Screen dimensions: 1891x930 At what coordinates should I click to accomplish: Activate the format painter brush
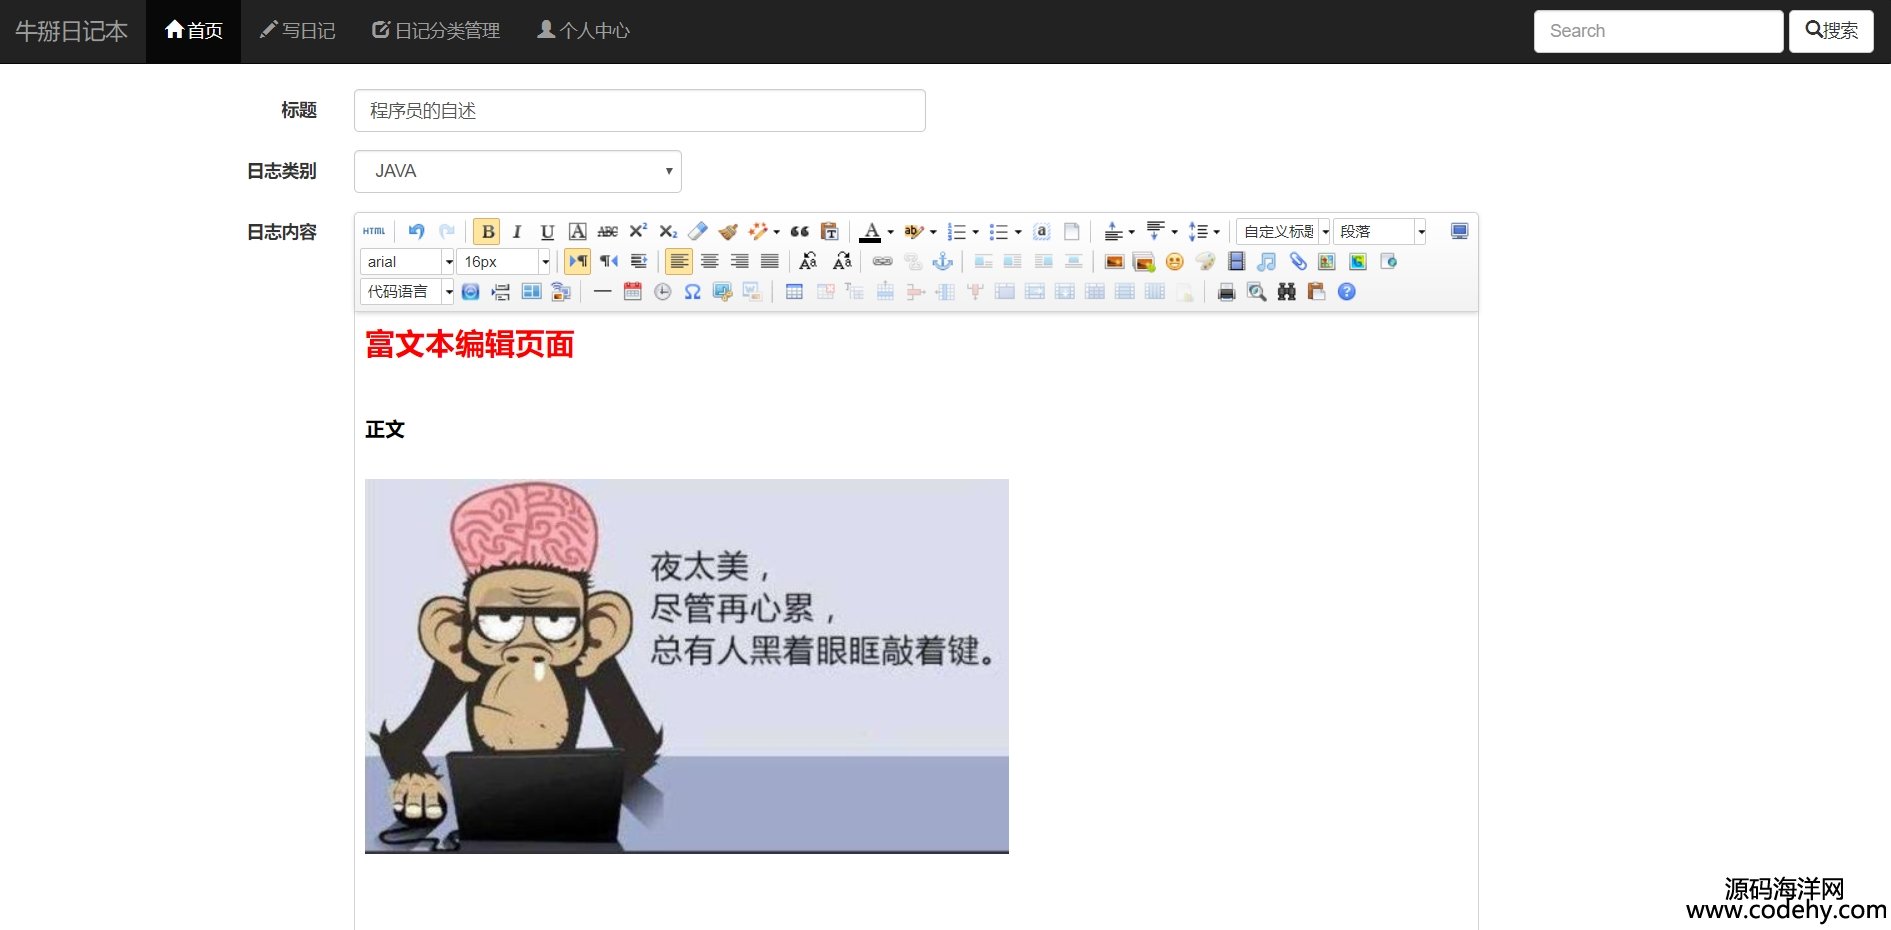coord(728,232)
